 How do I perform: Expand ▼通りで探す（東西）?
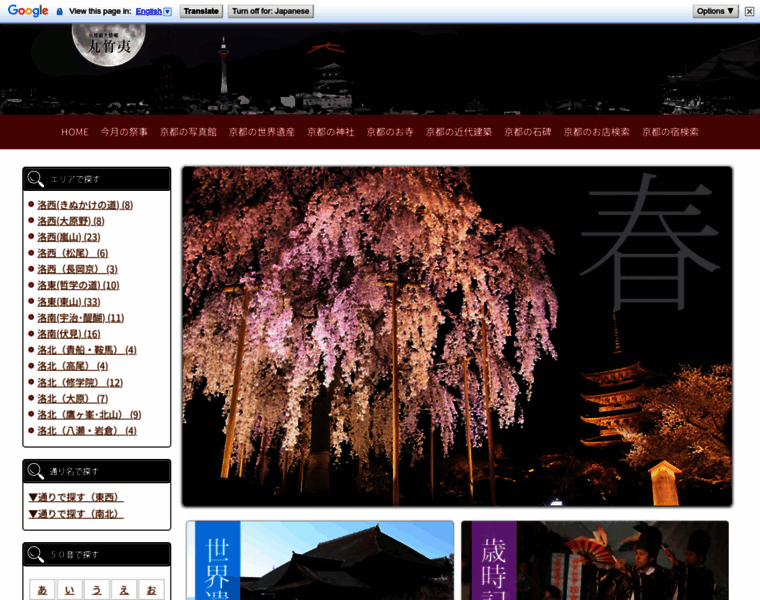(76, 497)
